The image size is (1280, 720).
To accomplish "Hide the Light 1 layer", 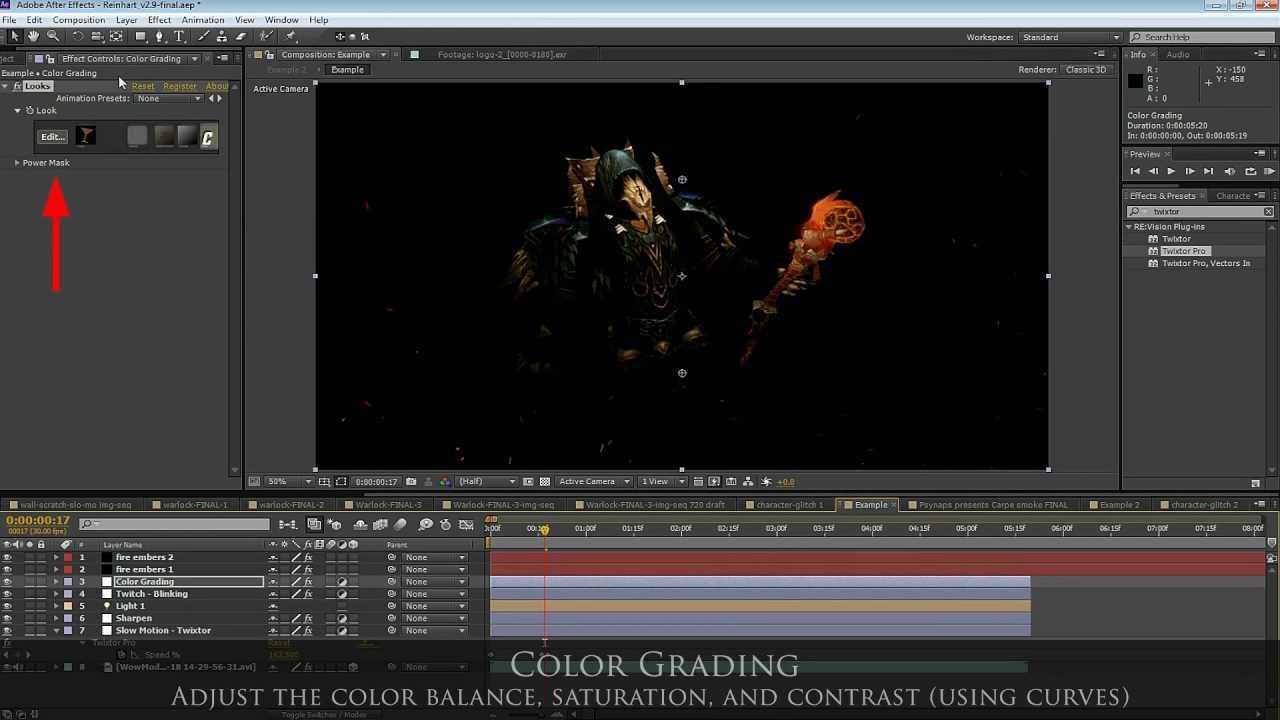I will point(8,606).
